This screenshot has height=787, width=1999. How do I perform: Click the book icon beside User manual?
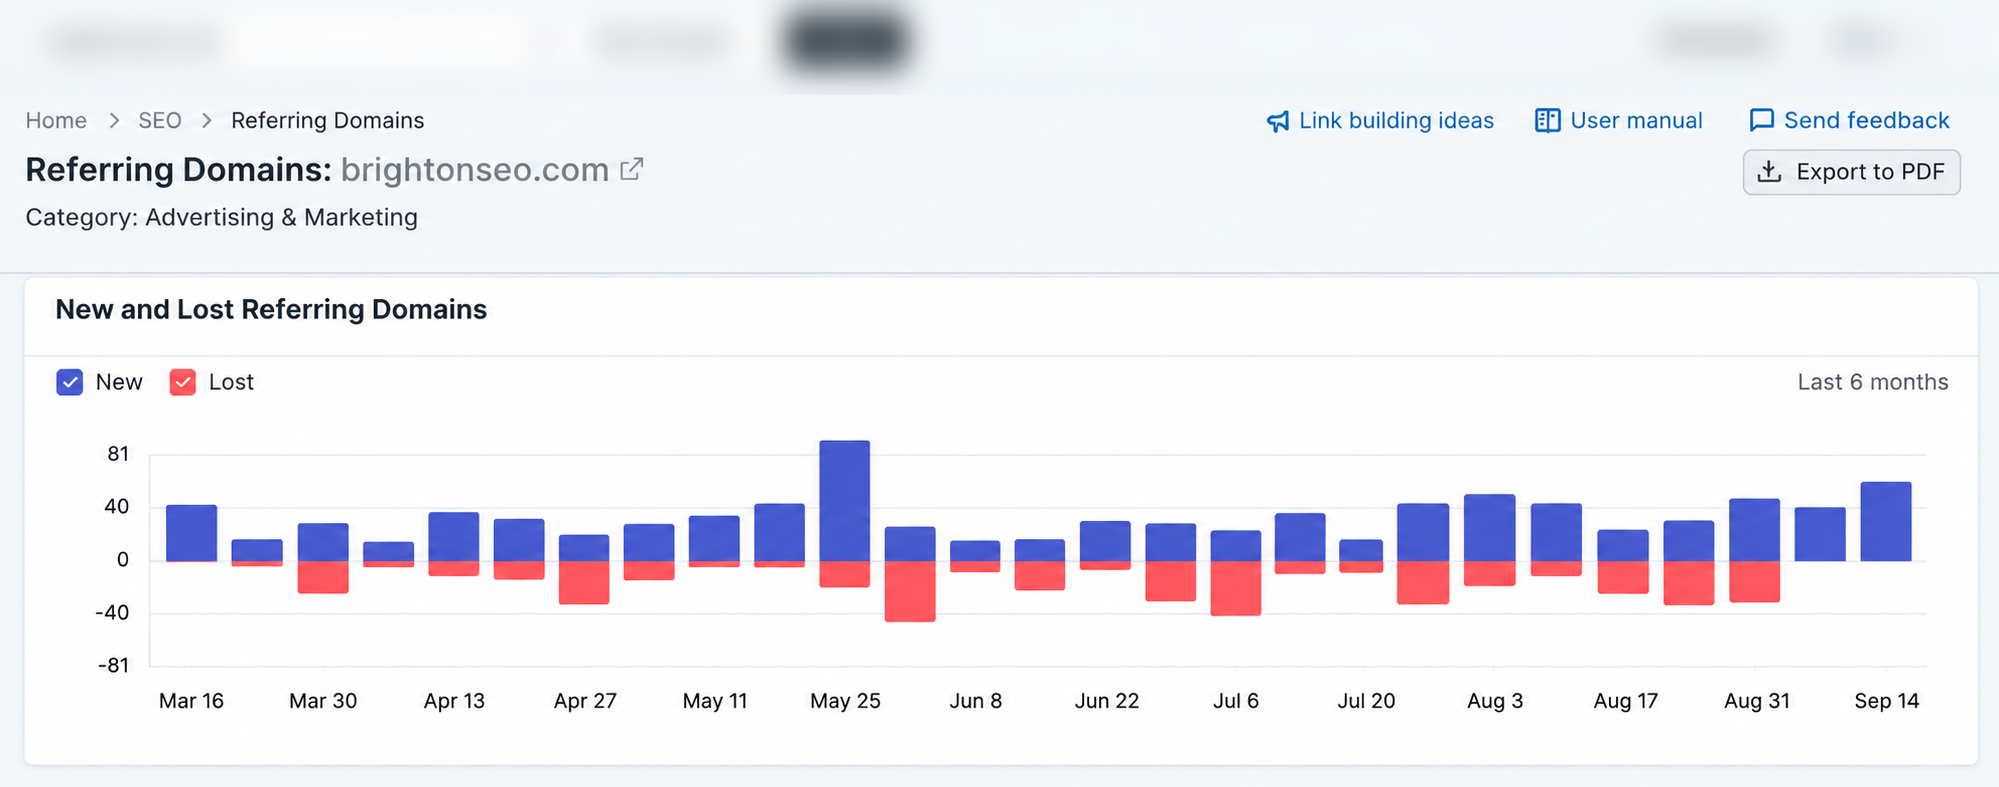[x=1547, y=121]
